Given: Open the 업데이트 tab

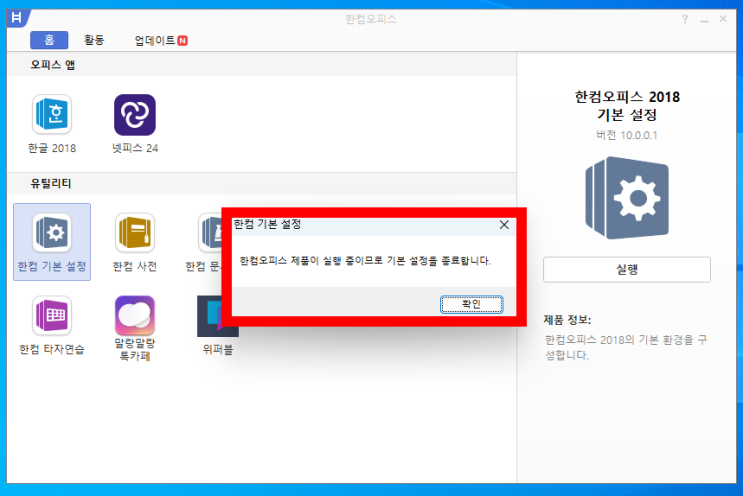Looking at the screenshot, I should 161,40.
